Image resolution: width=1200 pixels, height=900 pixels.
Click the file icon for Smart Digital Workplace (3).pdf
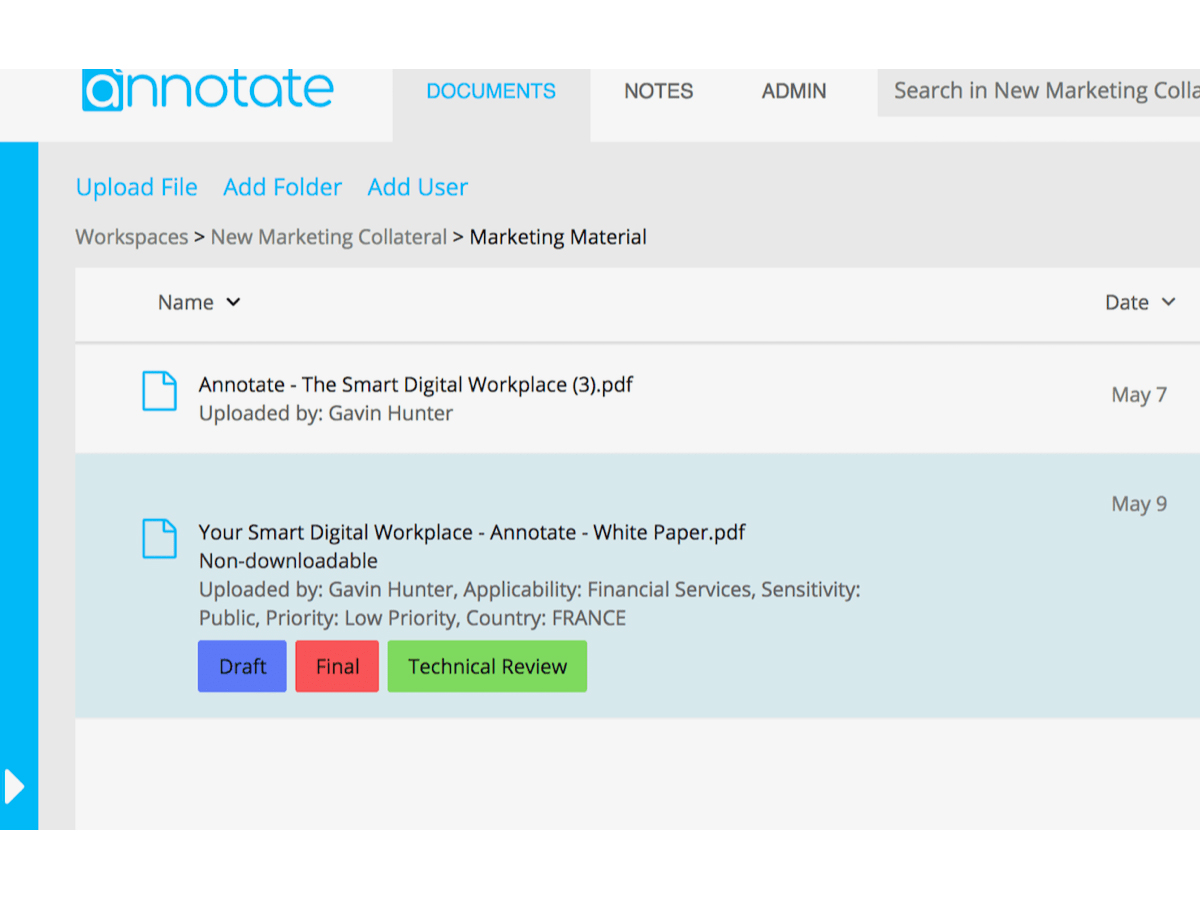click(x=159, y=391)
